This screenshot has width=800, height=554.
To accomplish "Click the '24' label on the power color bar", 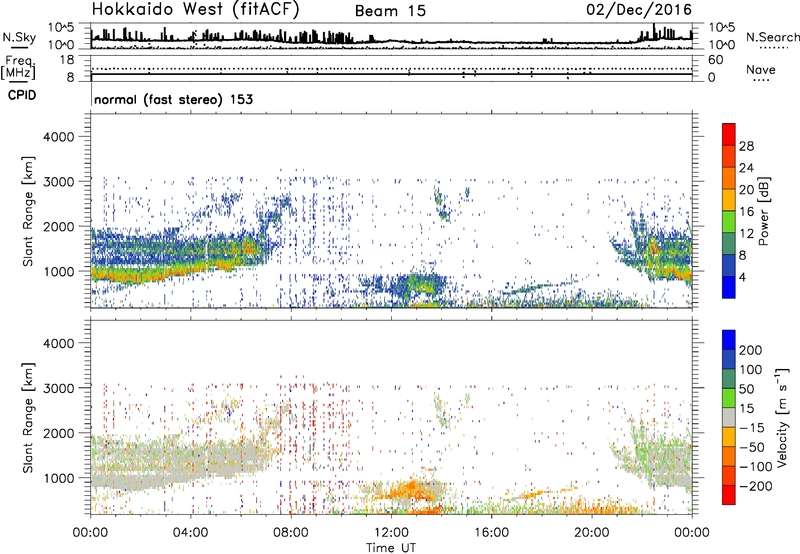I will point(746,168).
